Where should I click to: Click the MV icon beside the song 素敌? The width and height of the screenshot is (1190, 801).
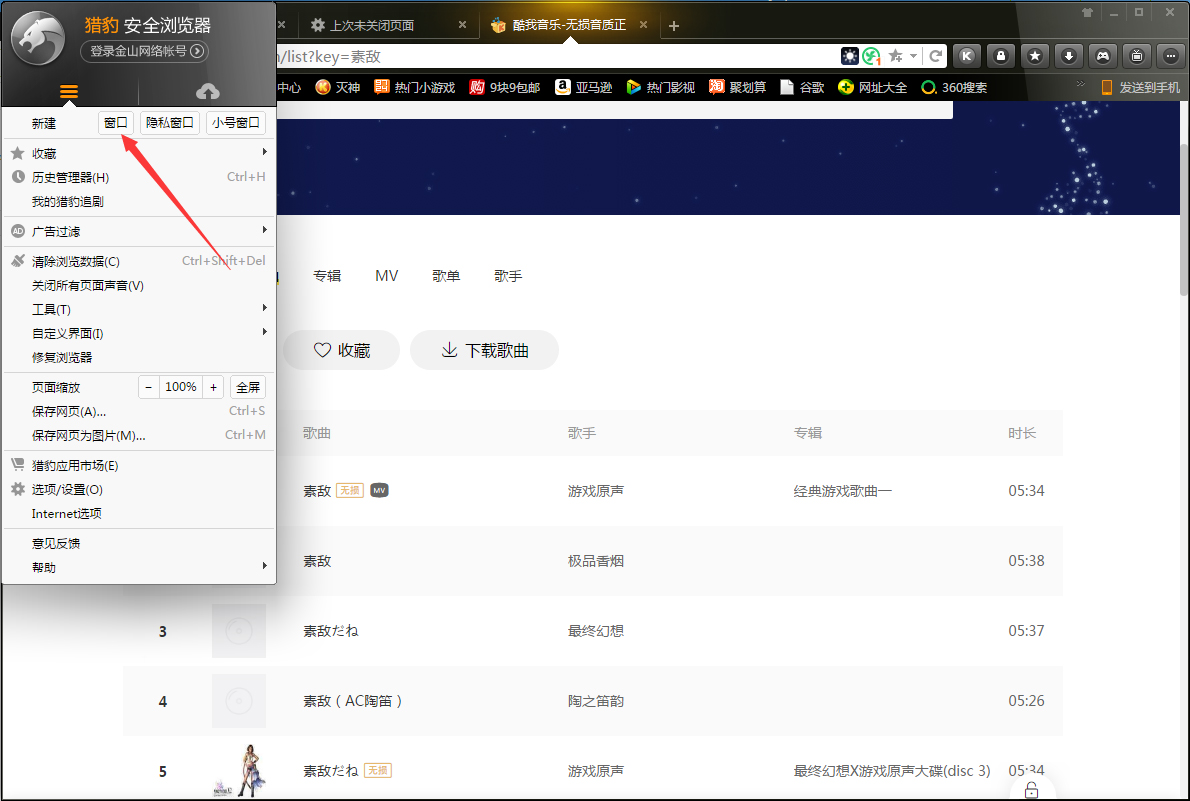click(x=378, y=490)
